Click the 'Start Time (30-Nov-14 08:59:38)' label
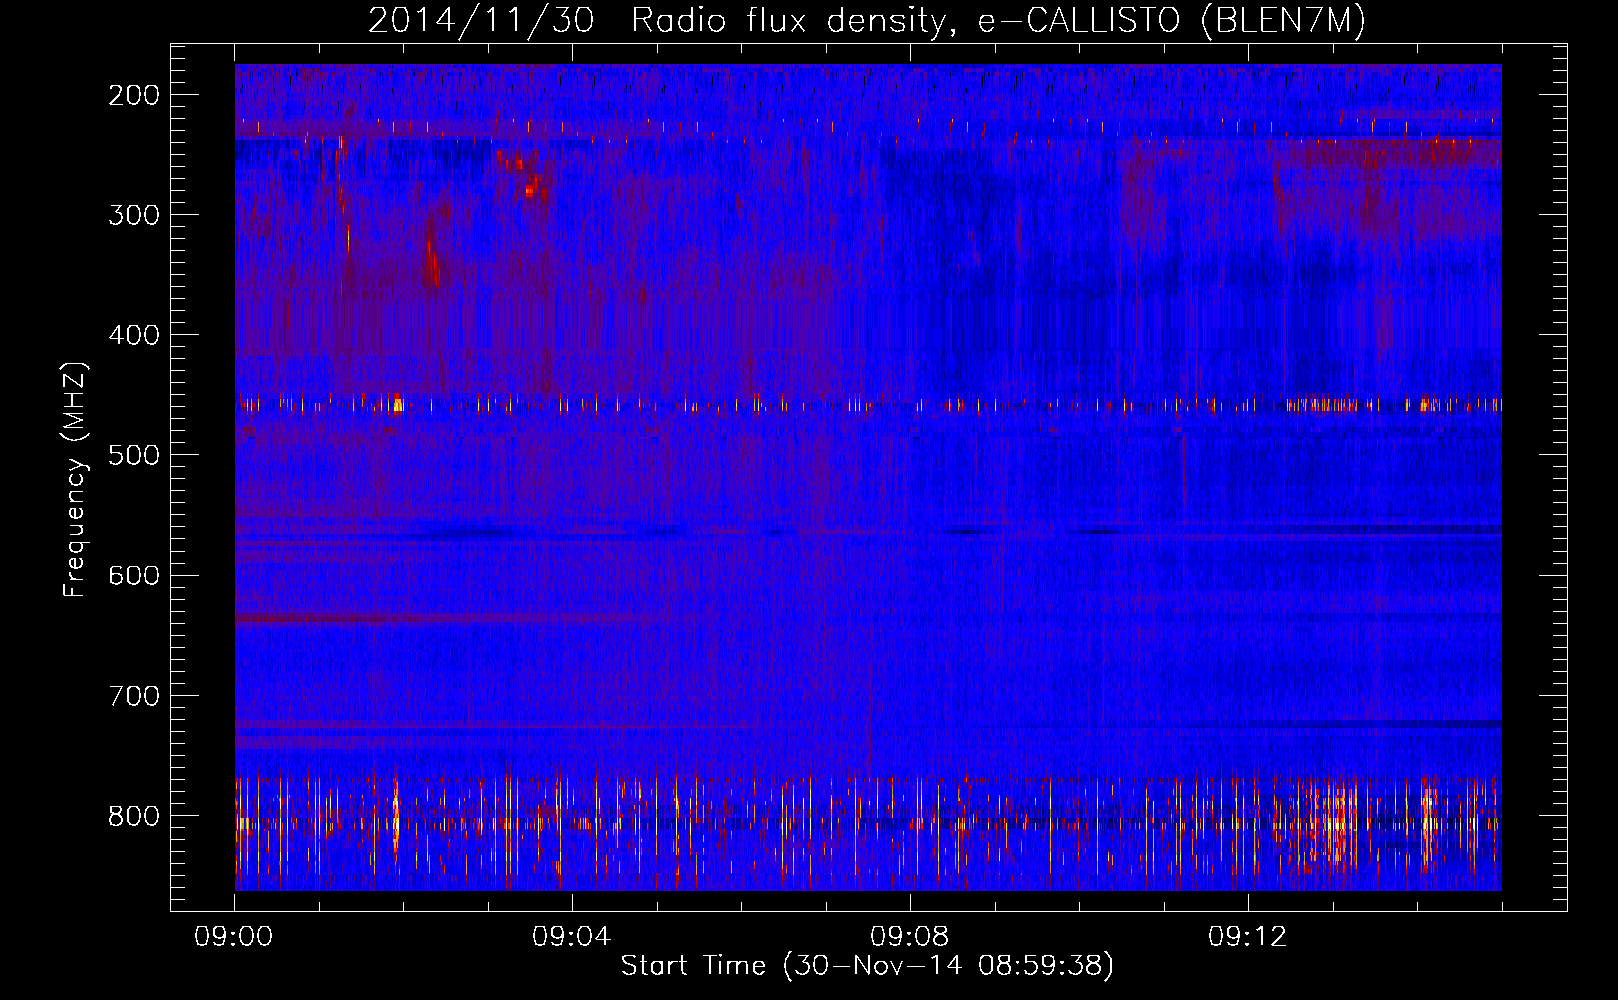1618x1000 pixels. coord(867,966)
